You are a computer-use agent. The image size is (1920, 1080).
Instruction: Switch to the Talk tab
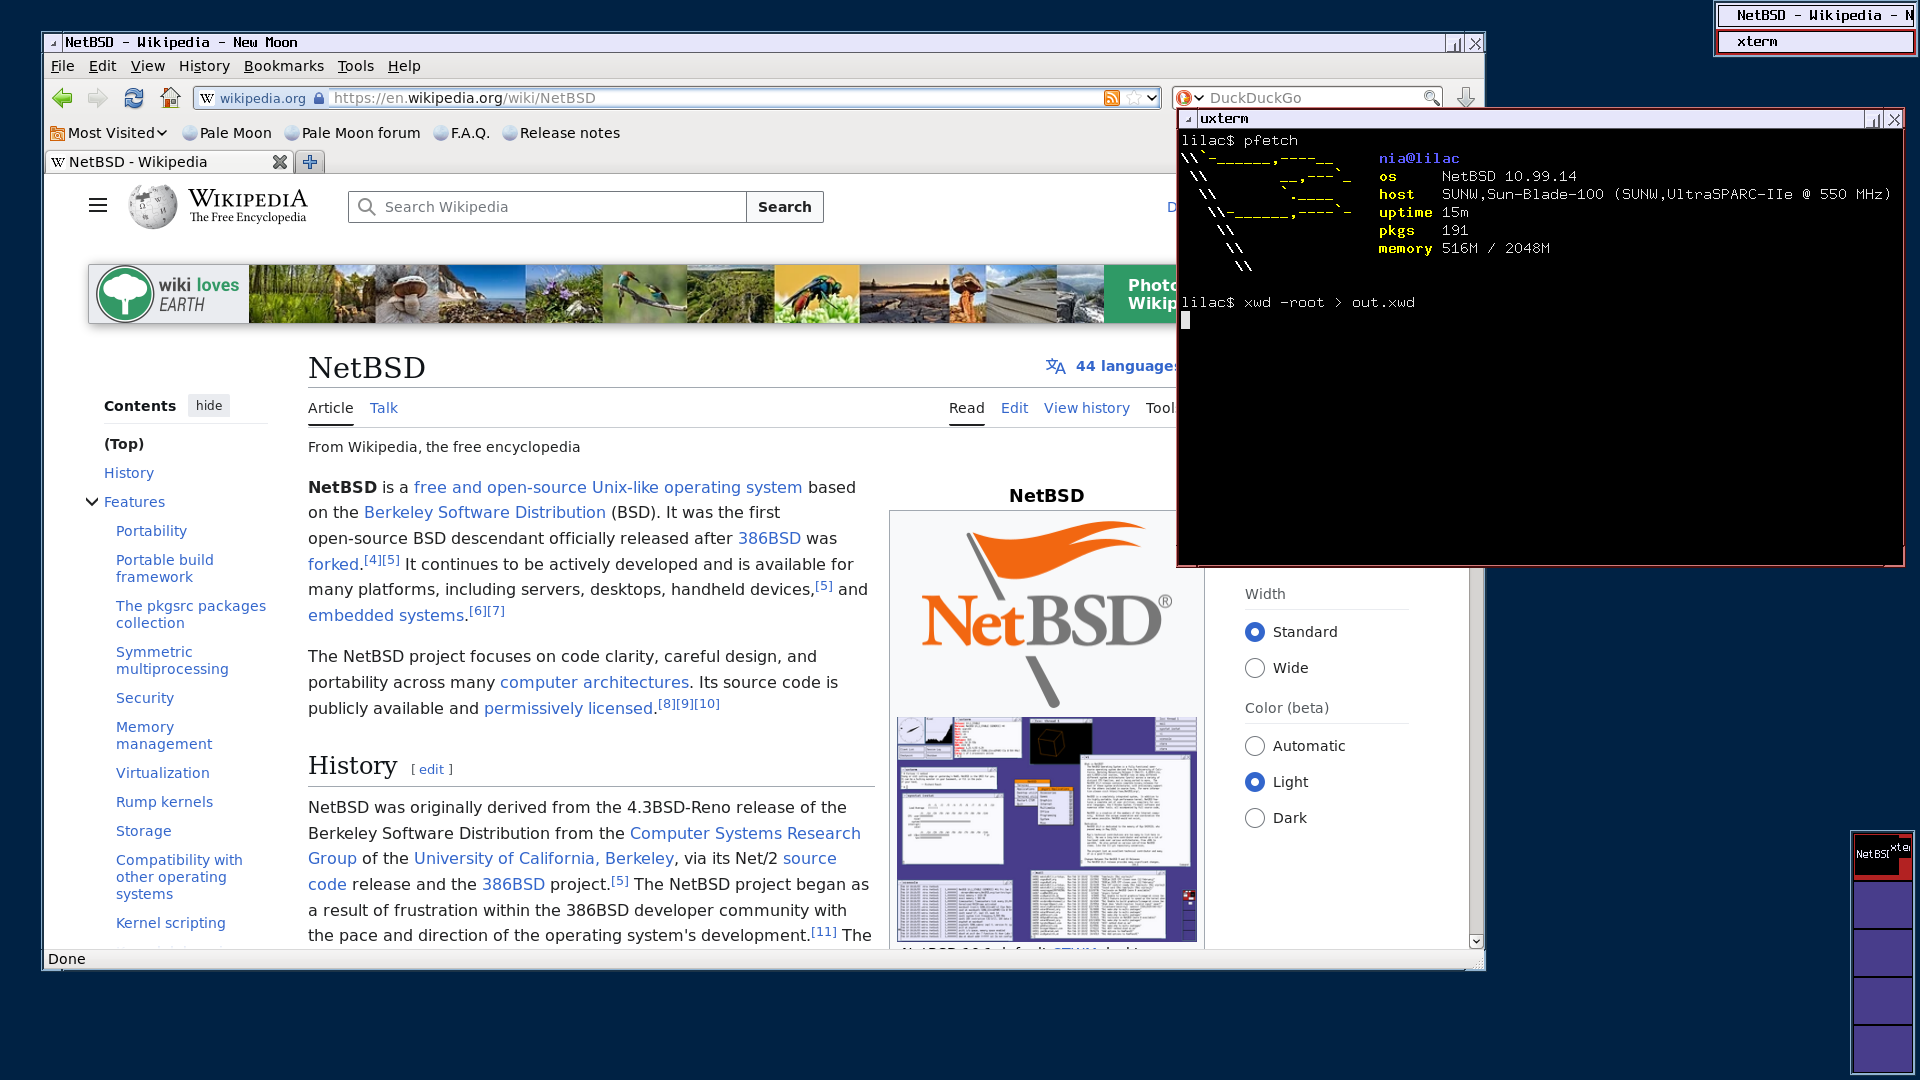(384, 408)
